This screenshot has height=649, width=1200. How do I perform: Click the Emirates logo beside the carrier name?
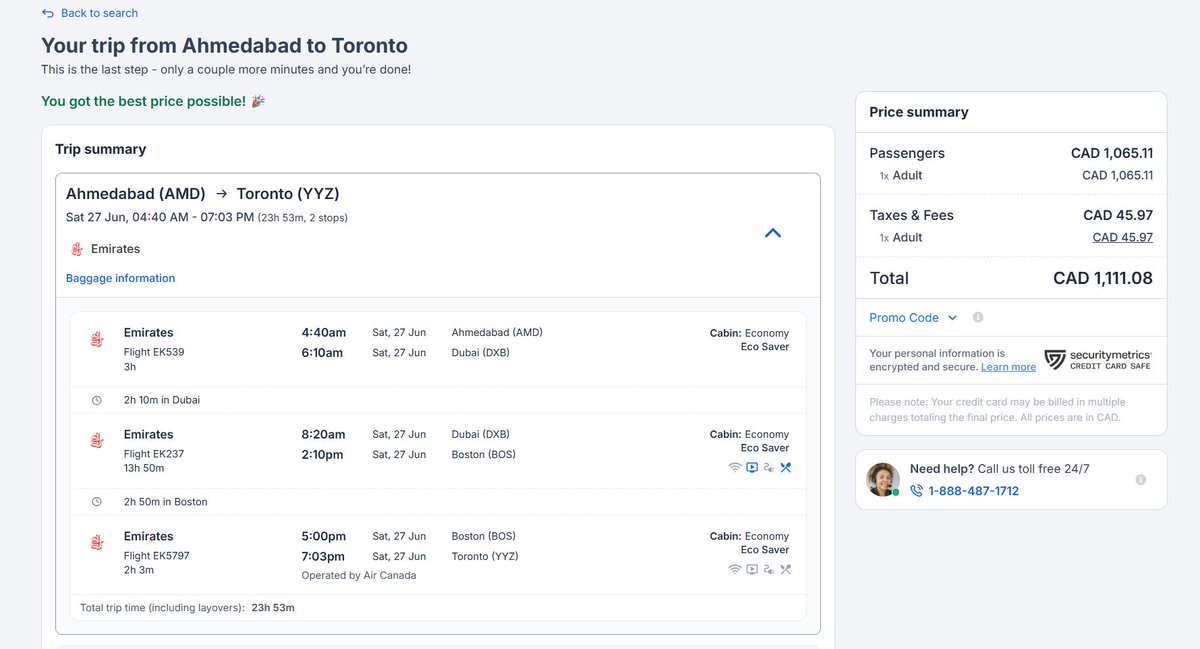pyautogui.click(x=77, y=249)
